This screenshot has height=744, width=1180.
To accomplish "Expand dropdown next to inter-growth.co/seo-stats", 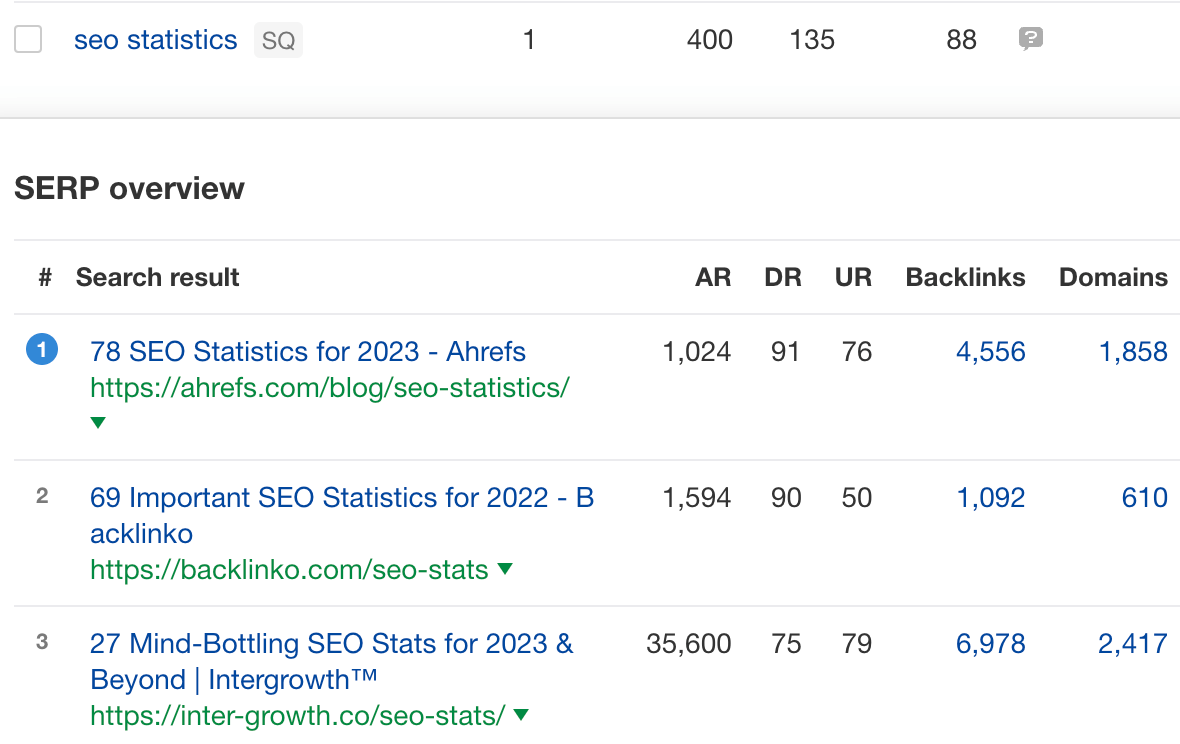I will pos(522,715).
